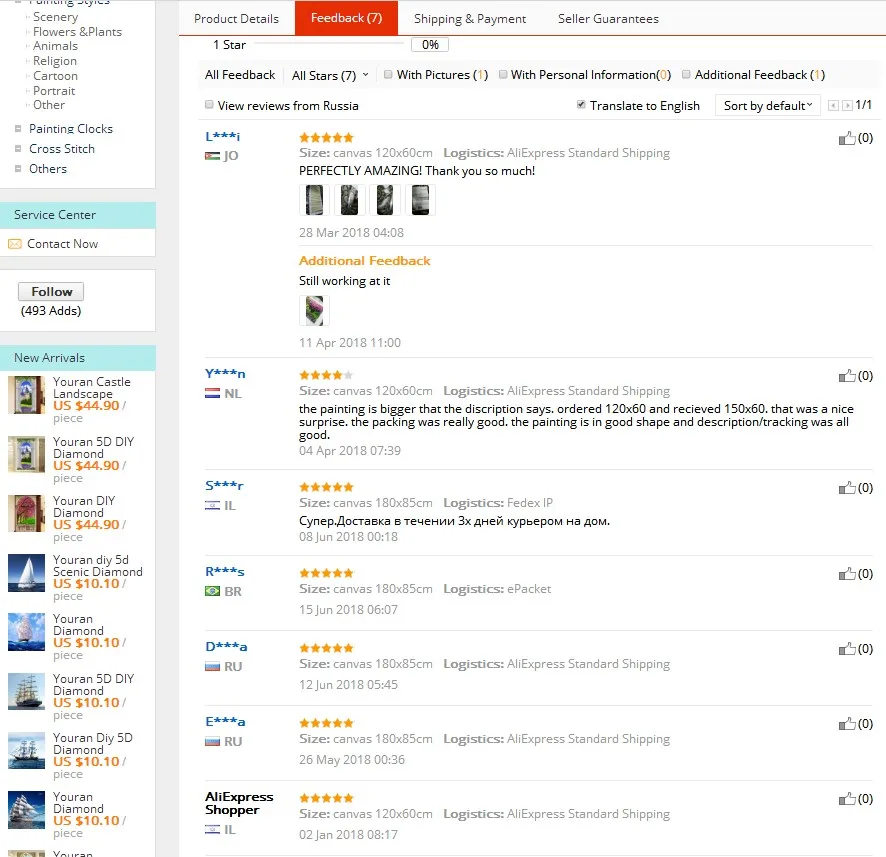Image resolution: width=886 pixels, height=857 pixels.
Task: Open the All Stars (7) dropdown
Action: [x=330, y=75]
